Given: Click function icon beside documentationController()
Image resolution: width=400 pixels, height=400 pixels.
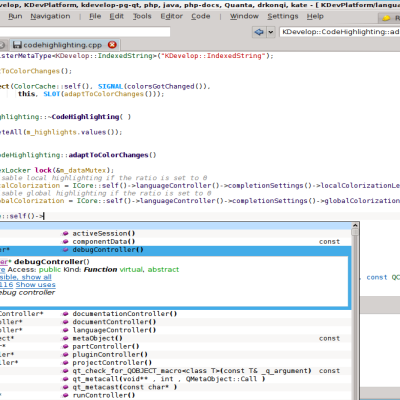Looking at the screenshot, I should pyautogui.click(x=65, y=314).
